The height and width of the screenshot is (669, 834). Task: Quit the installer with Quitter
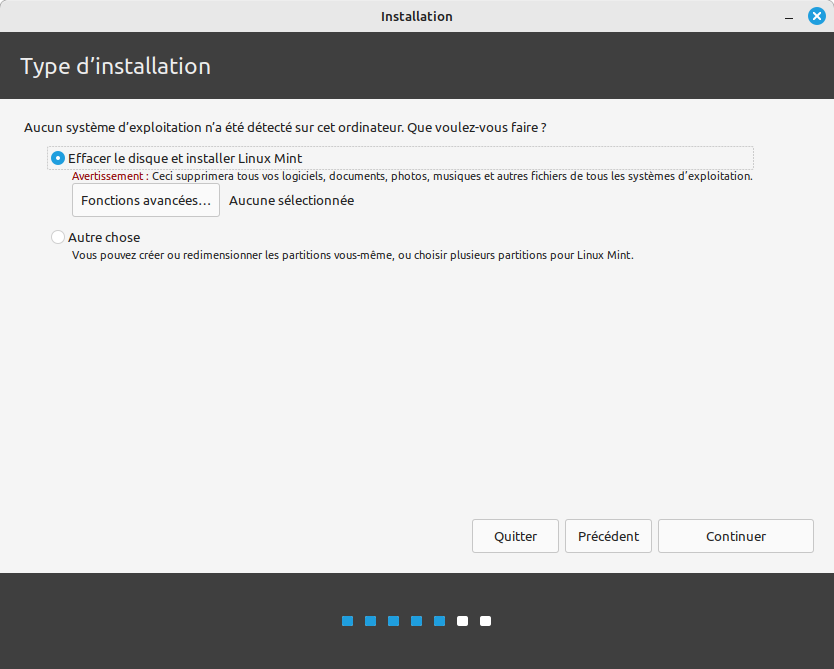[x=515, y=536]
